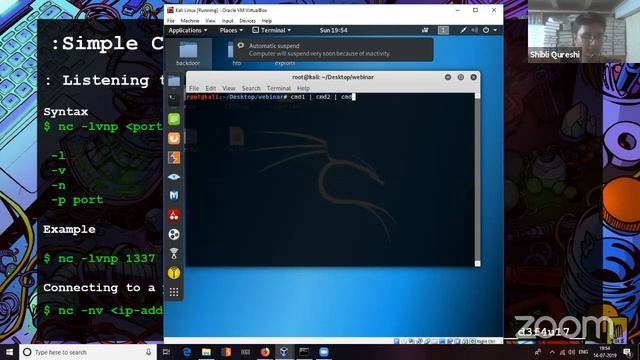Launch Microsoft Edge from taskbar

[187, 352]
